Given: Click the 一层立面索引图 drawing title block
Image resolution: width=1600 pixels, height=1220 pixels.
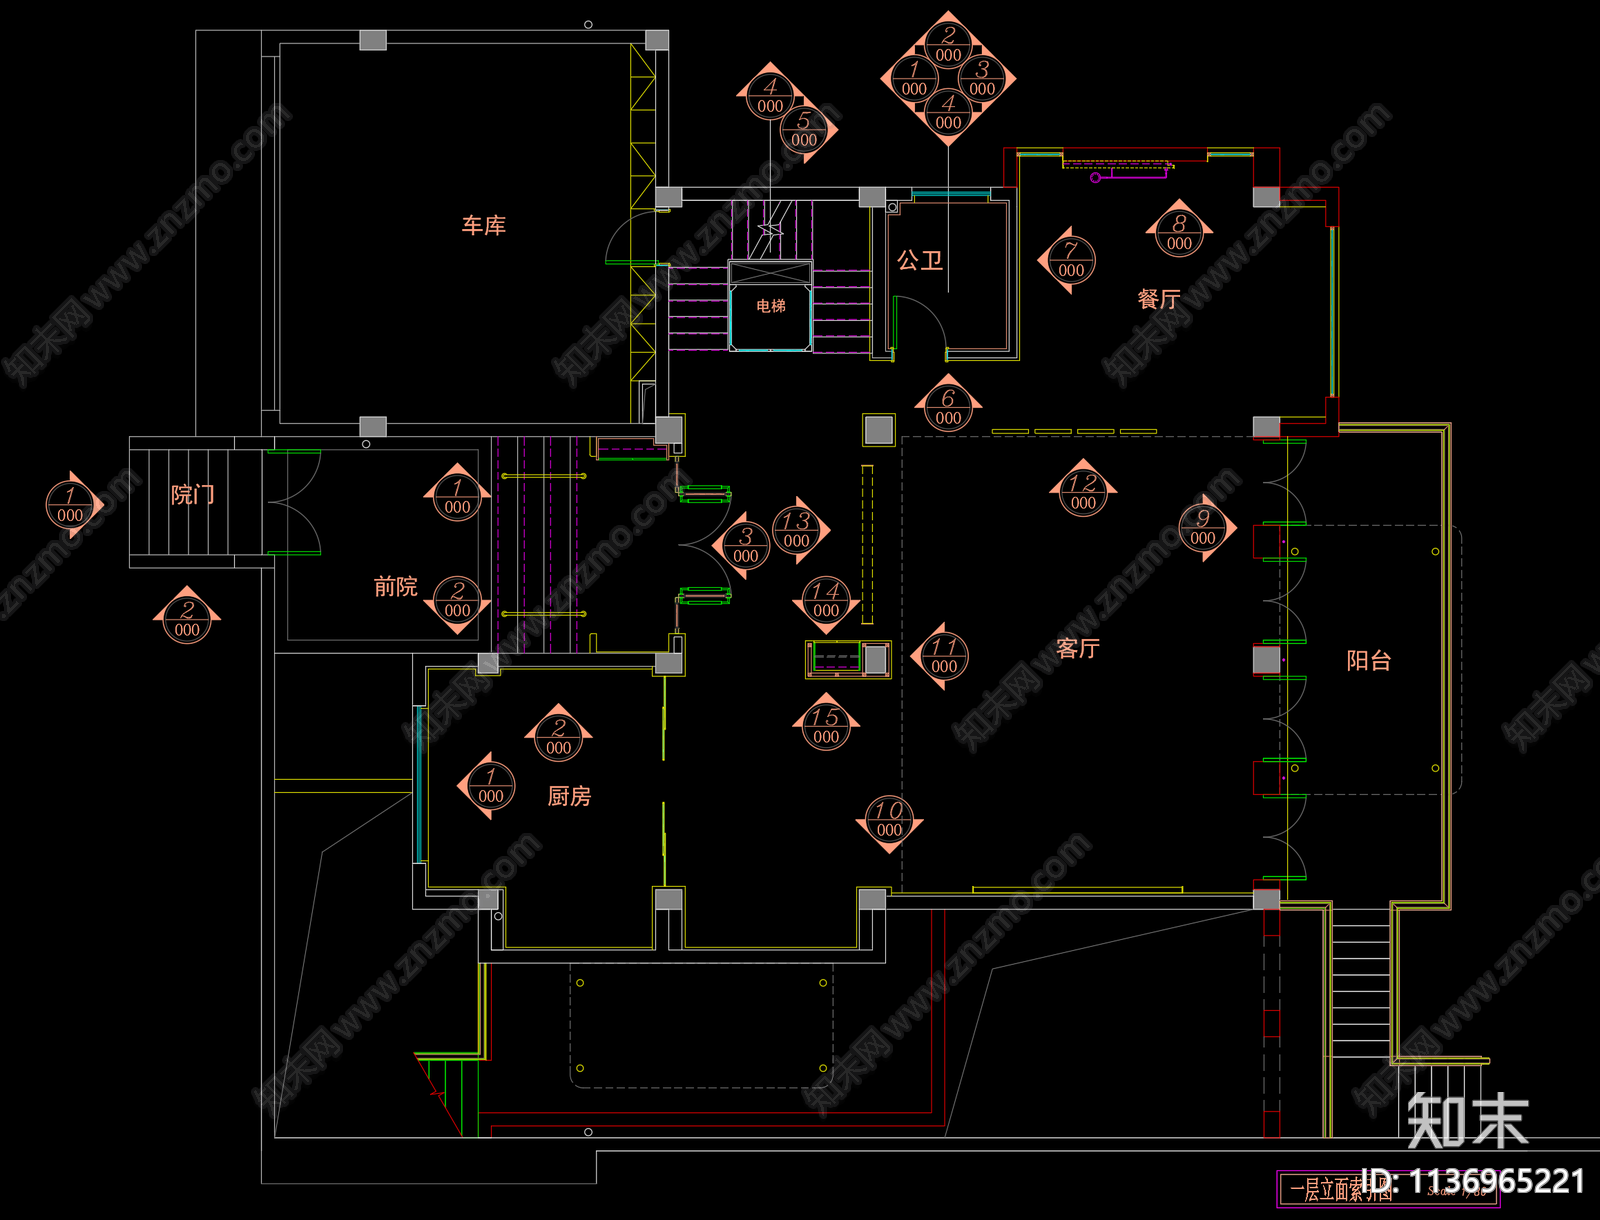Looking at the screenshot, I should click(1389, 1189).
